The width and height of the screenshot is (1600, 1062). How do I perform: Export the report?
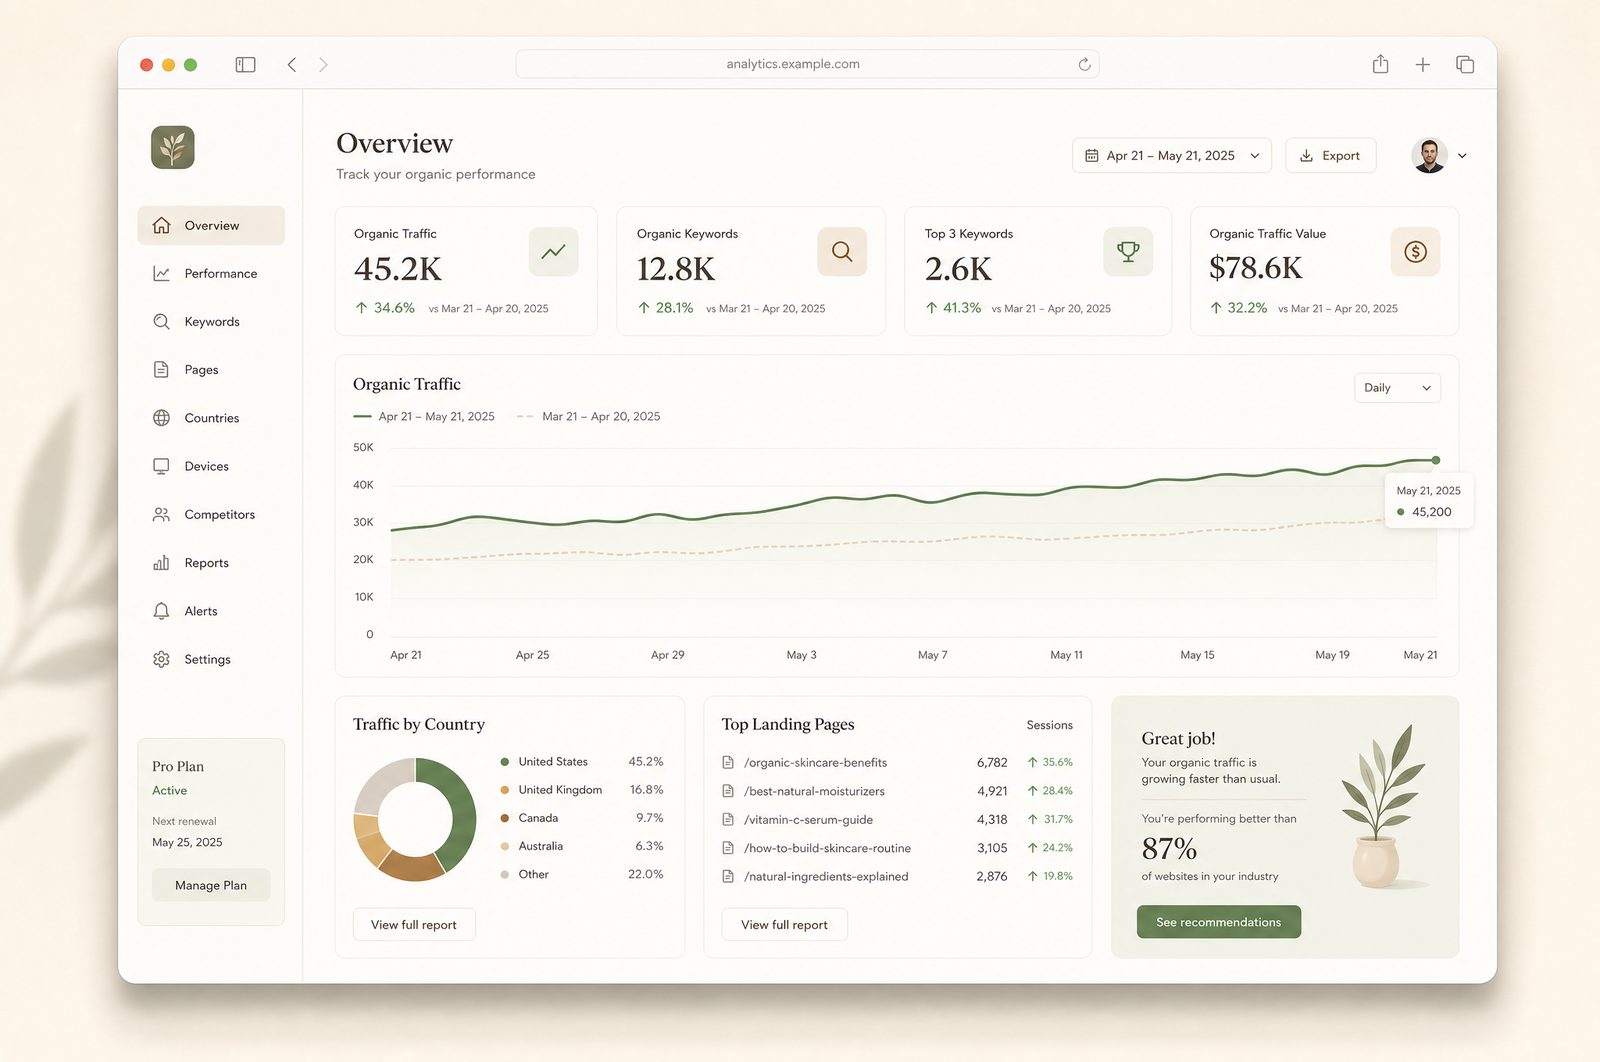pyautogui.click(x=1331, y=156)
